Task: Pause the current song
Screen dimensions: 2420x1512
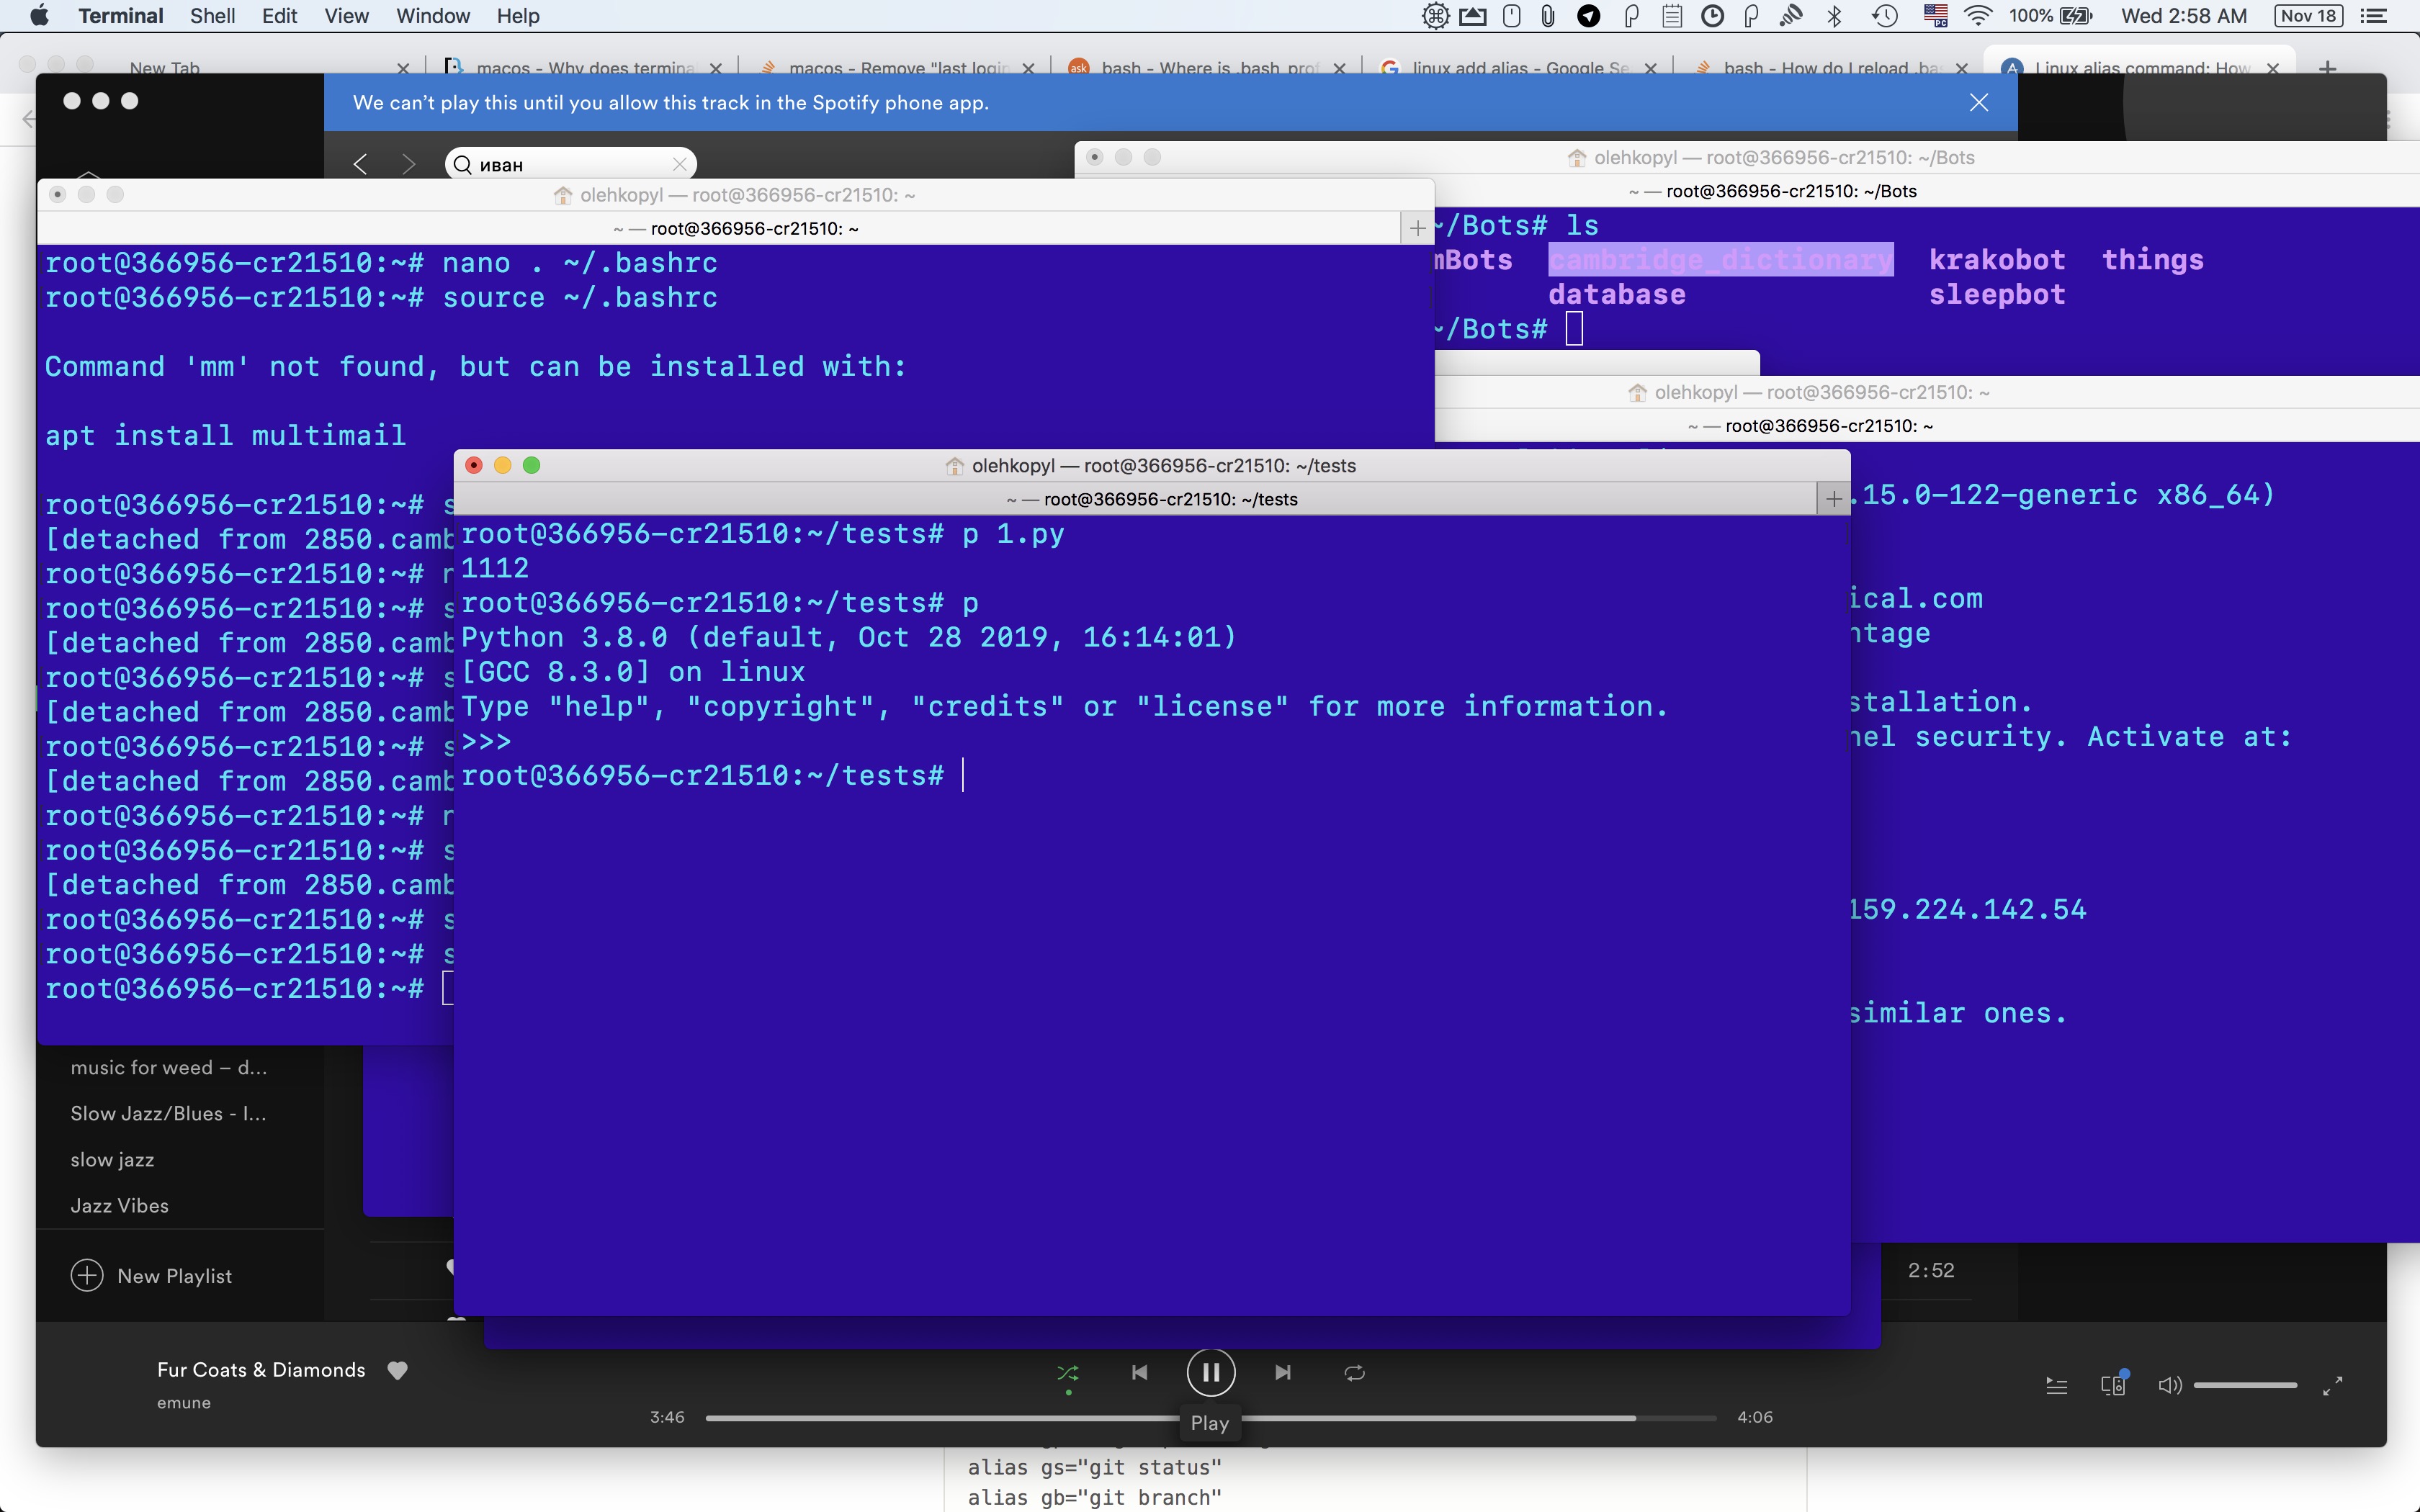Action: 1210,1373
